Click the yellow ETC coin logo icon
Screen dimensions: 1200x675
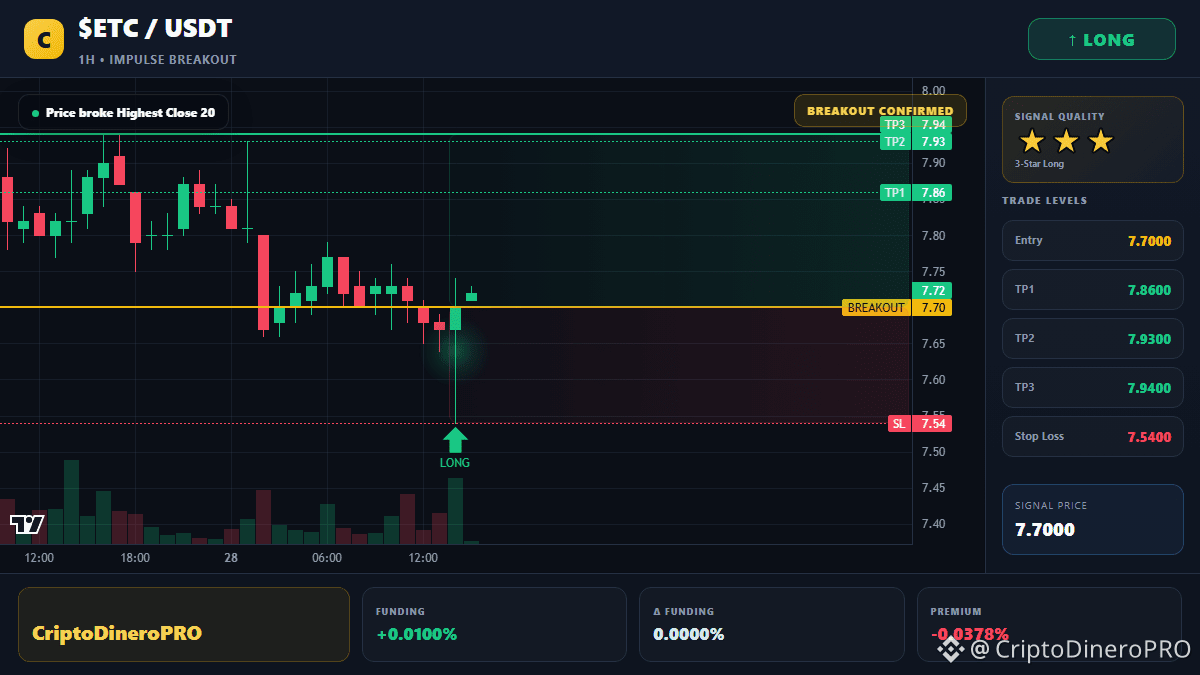(43, 39)
